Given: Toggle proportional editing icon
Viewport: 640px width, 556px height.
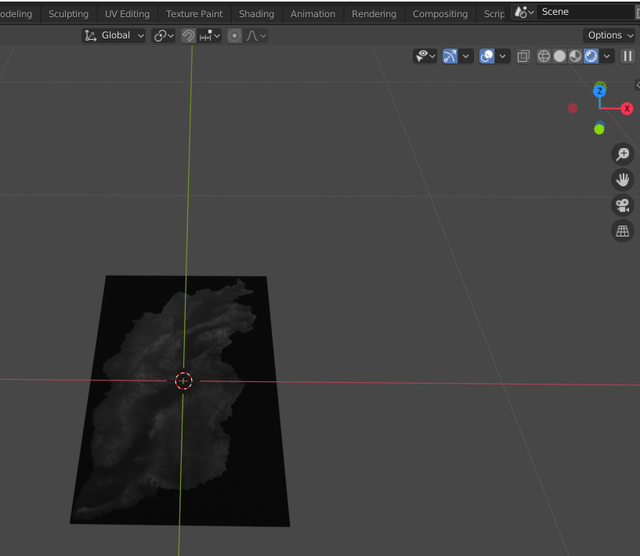Looking at the screenshot, I should coord(234,35).
